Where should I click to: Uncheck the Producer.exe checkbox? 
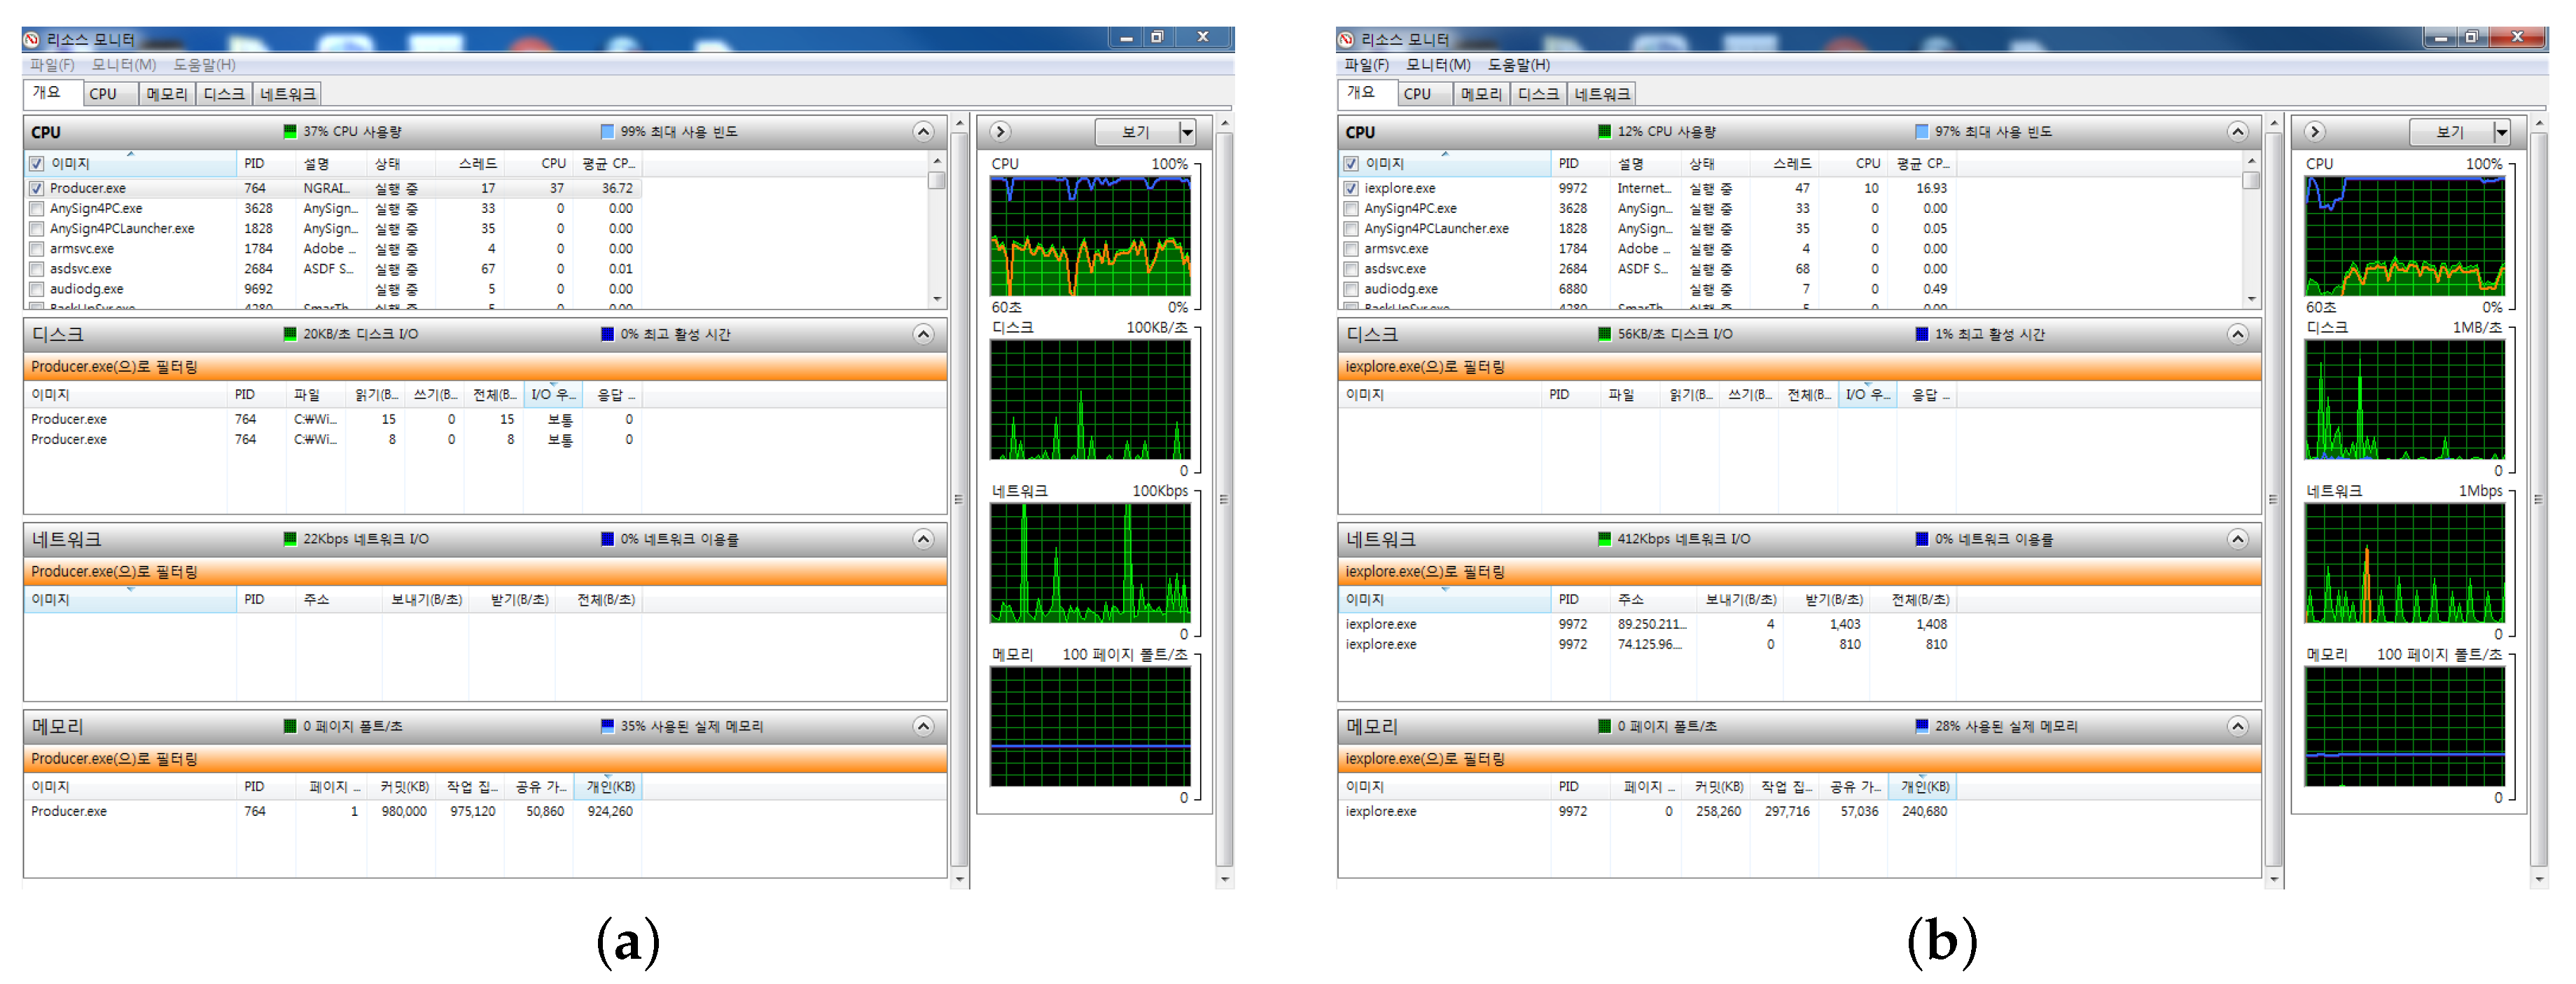click(37, 189)
